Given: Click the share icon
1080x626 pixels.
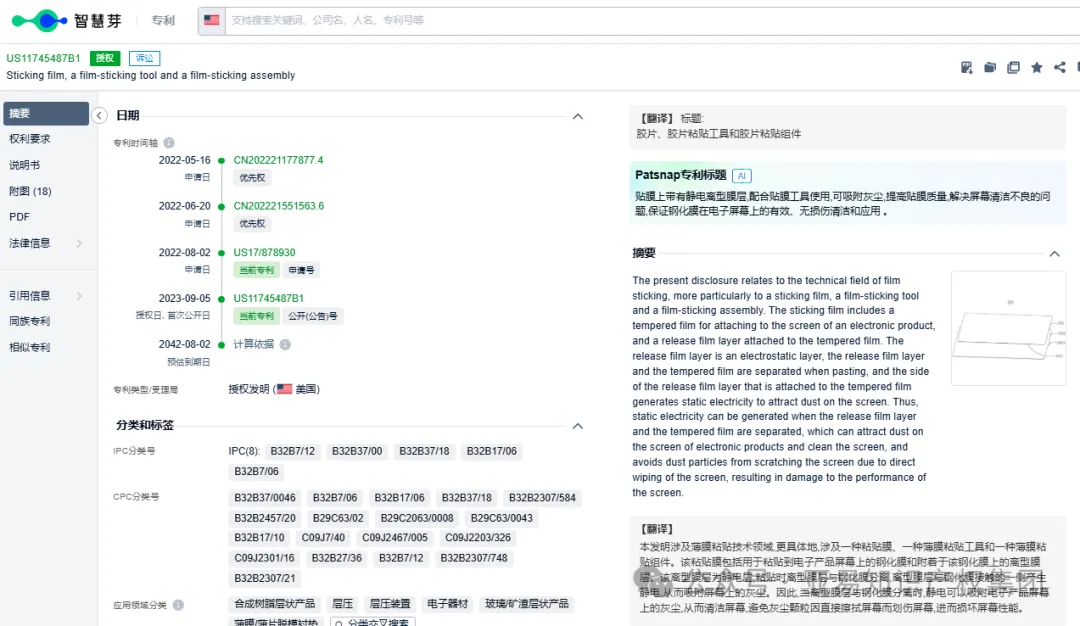Looking at the screenshot, I should point(1059,67).
